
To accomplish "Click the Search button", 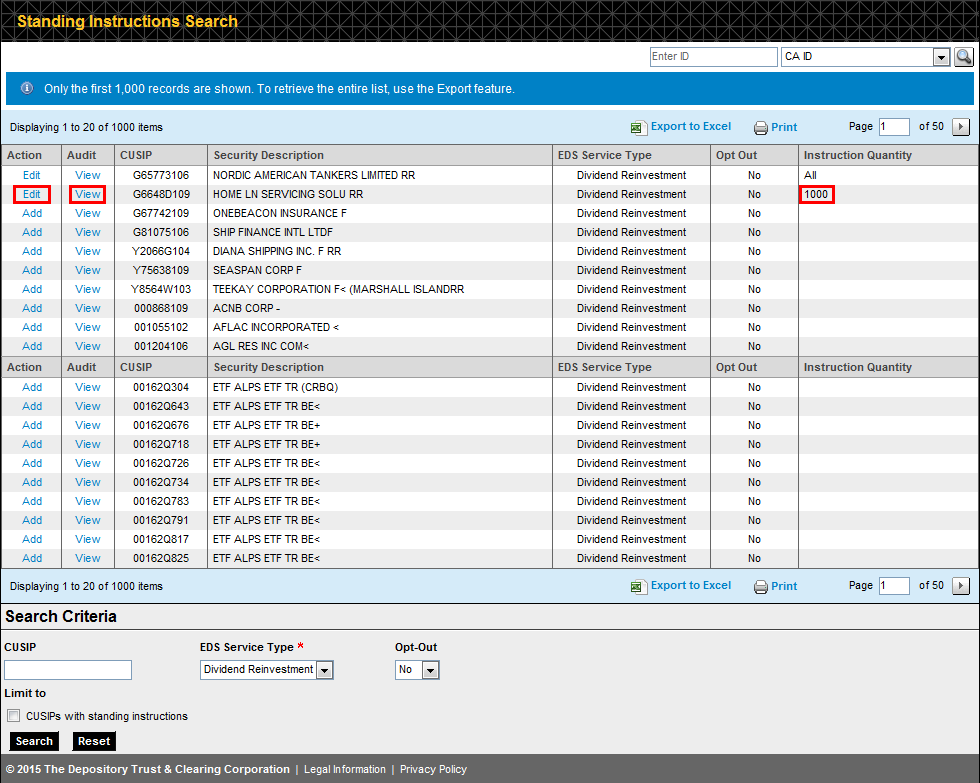I will click(33, 741).
